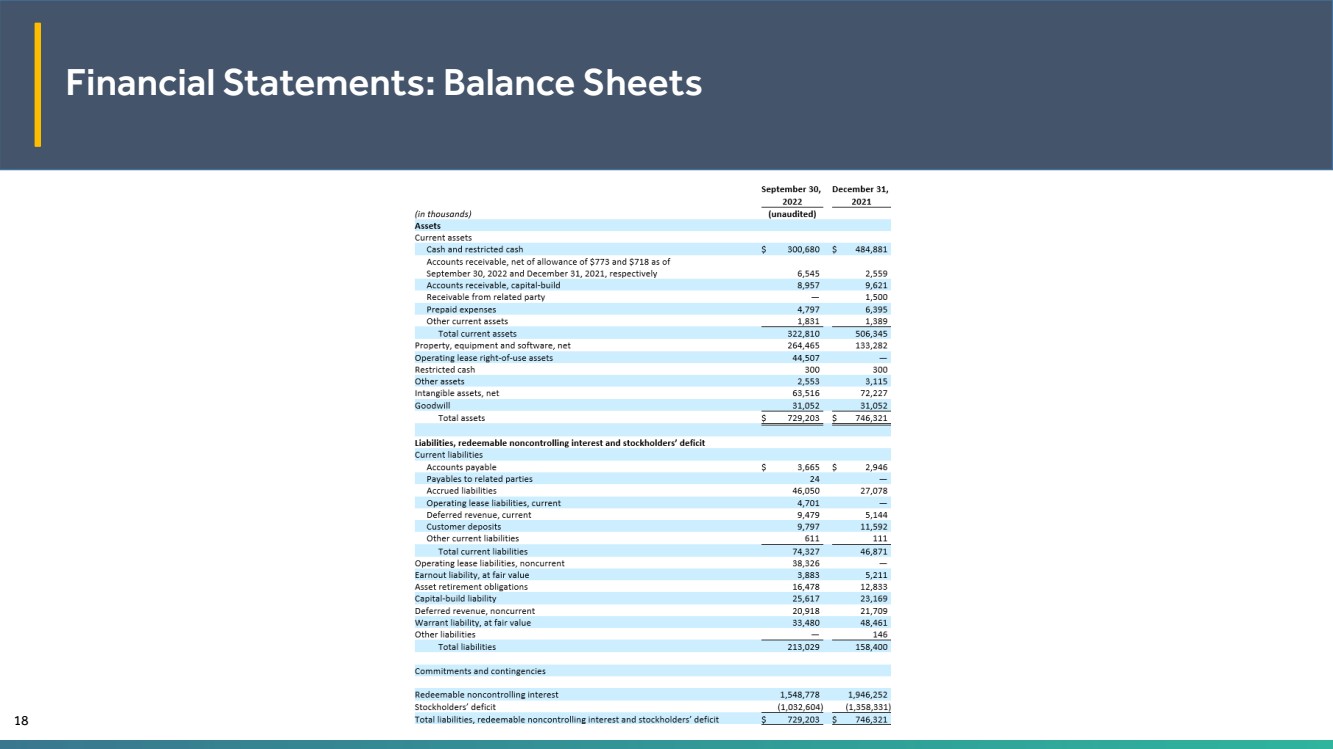The width and height of the screenshot is (1333, 749).
Task: Click the 'Prepaid expenses' row label
Action: (x=460, y=310)
